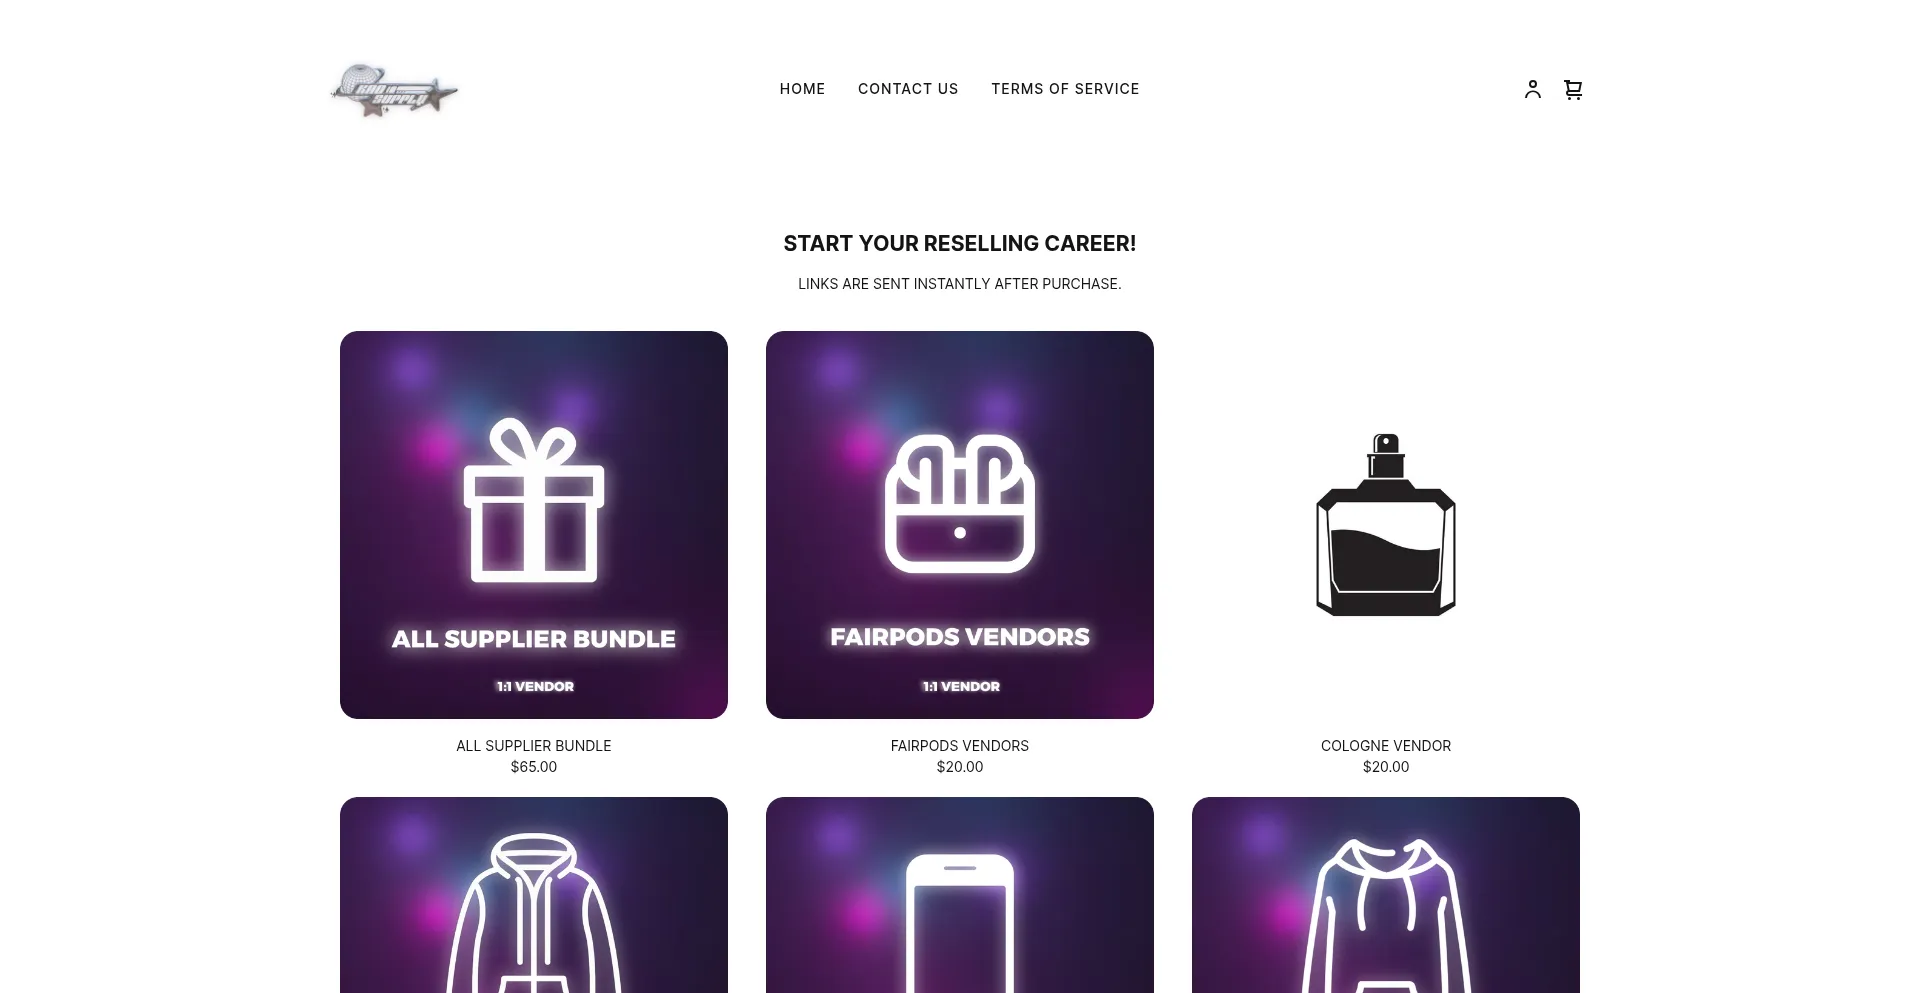Go to the Home menu item

pyautogui.click(x=802, y=89)
